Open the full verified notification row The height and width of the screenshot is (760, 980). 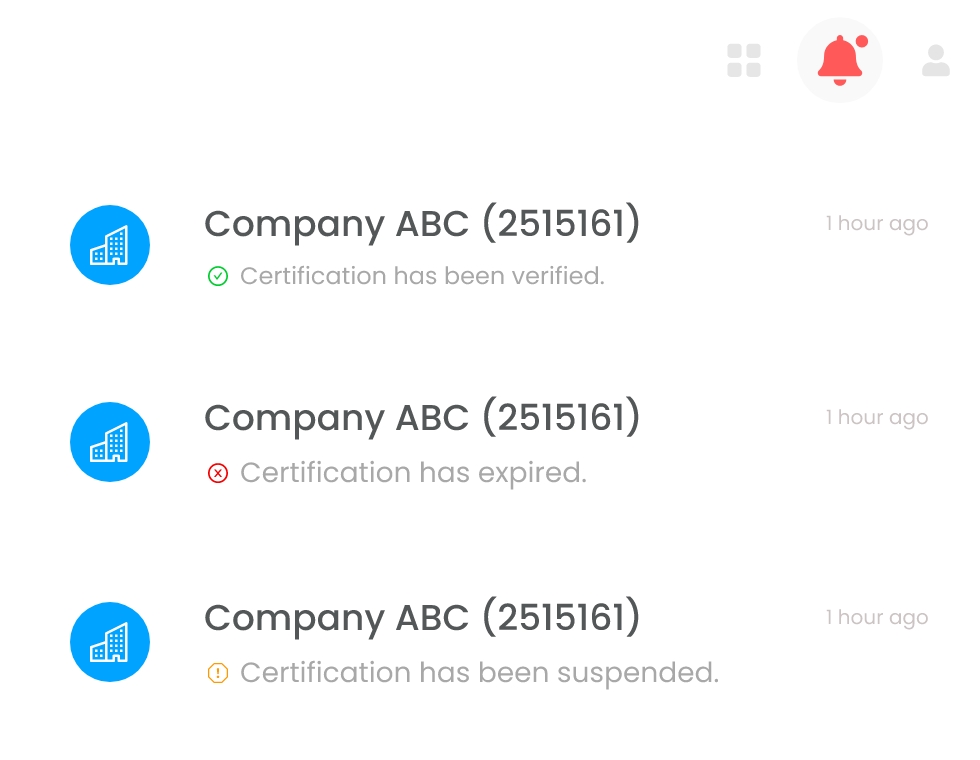tap(490, 245)
